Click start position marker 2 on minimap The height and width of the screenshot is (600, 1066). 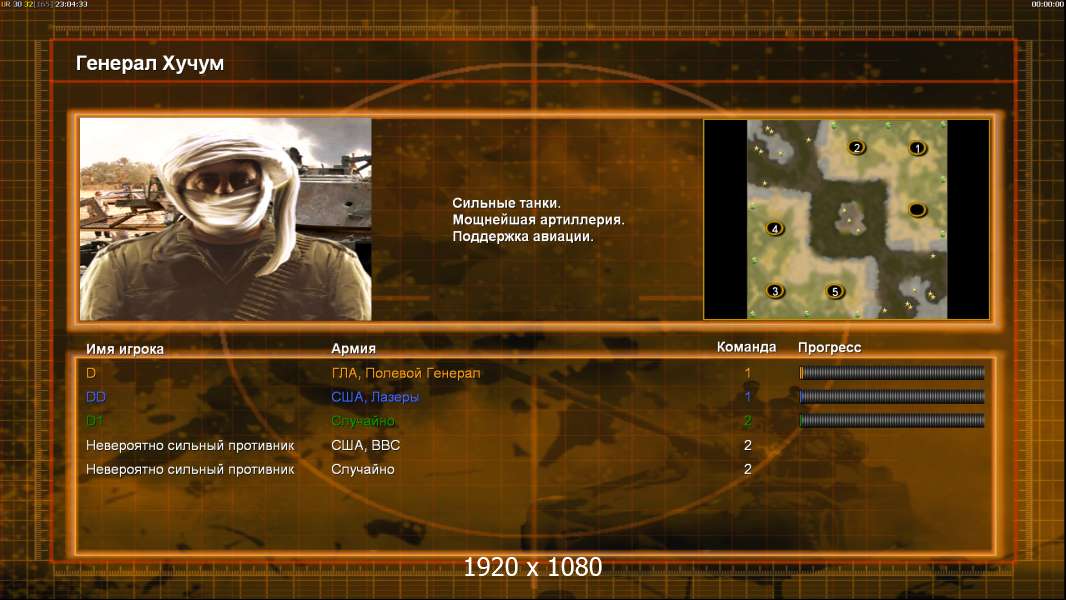click(857, 147)
